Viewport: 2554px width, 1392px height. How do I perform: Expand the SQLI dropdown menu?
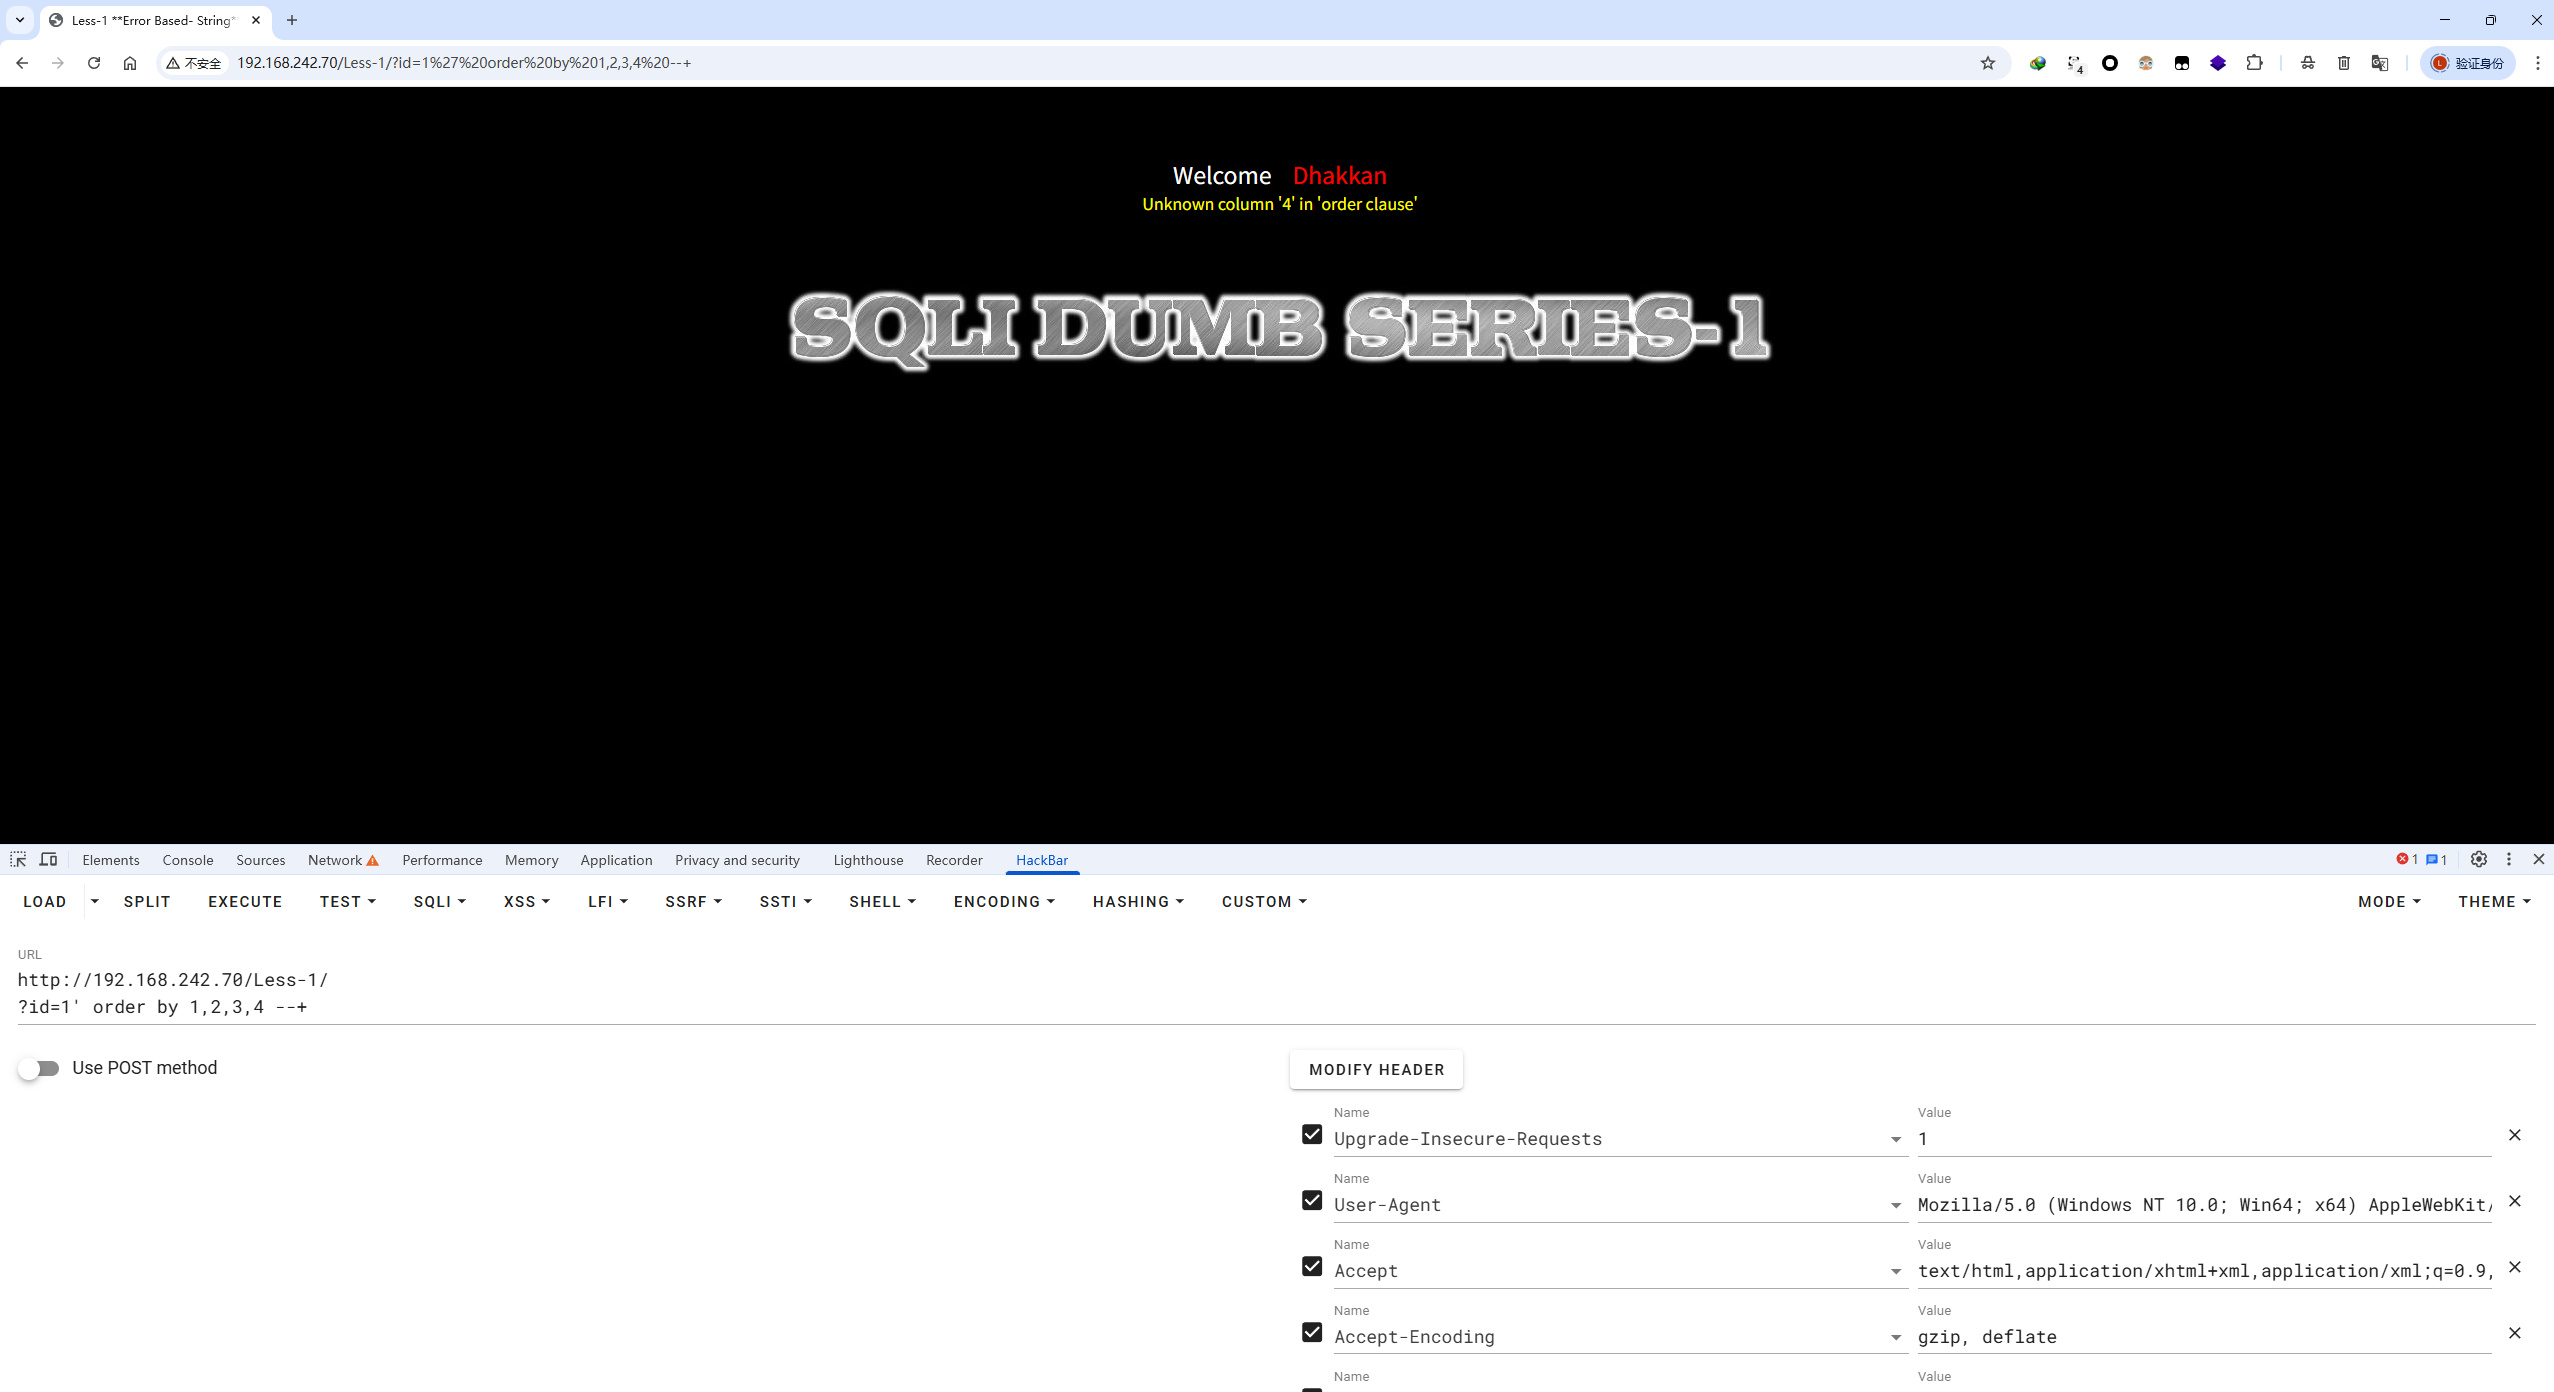(440, 902)
